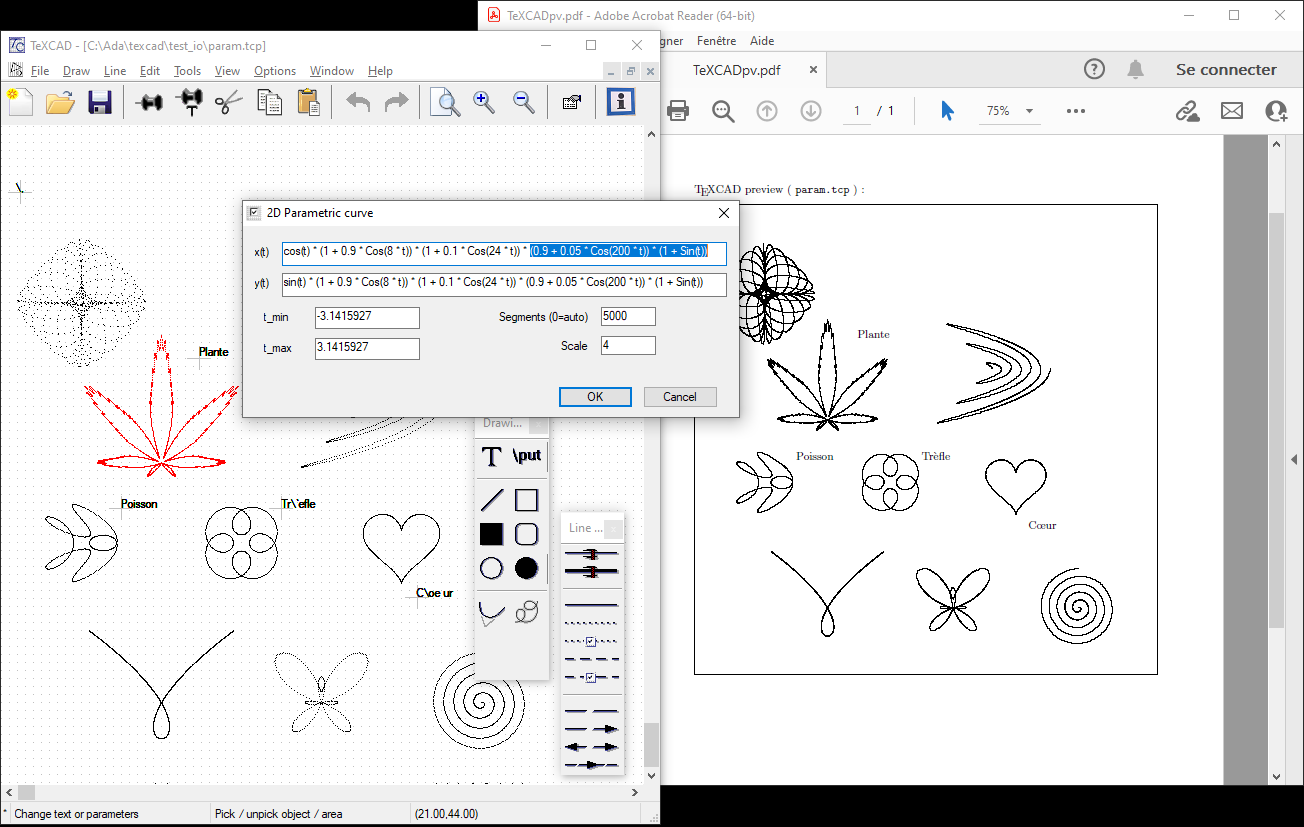Open the Tools menu in TeXCAD

pyautogui.click(x=187, y=71)
